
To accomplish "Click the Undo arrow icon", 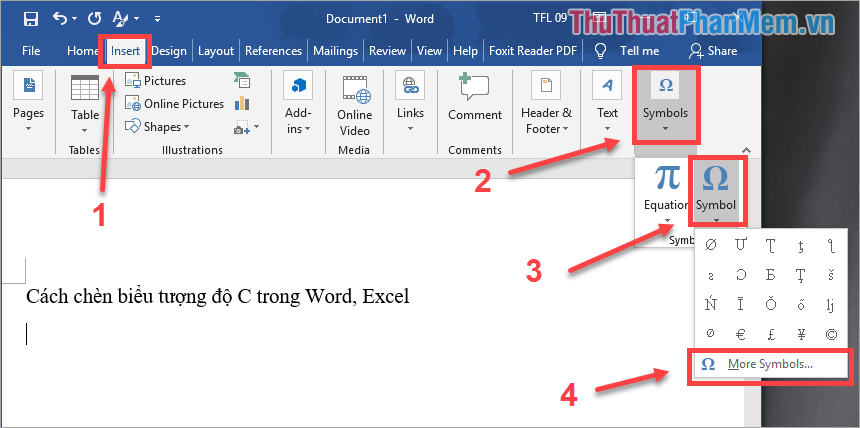I will [60, 19].
